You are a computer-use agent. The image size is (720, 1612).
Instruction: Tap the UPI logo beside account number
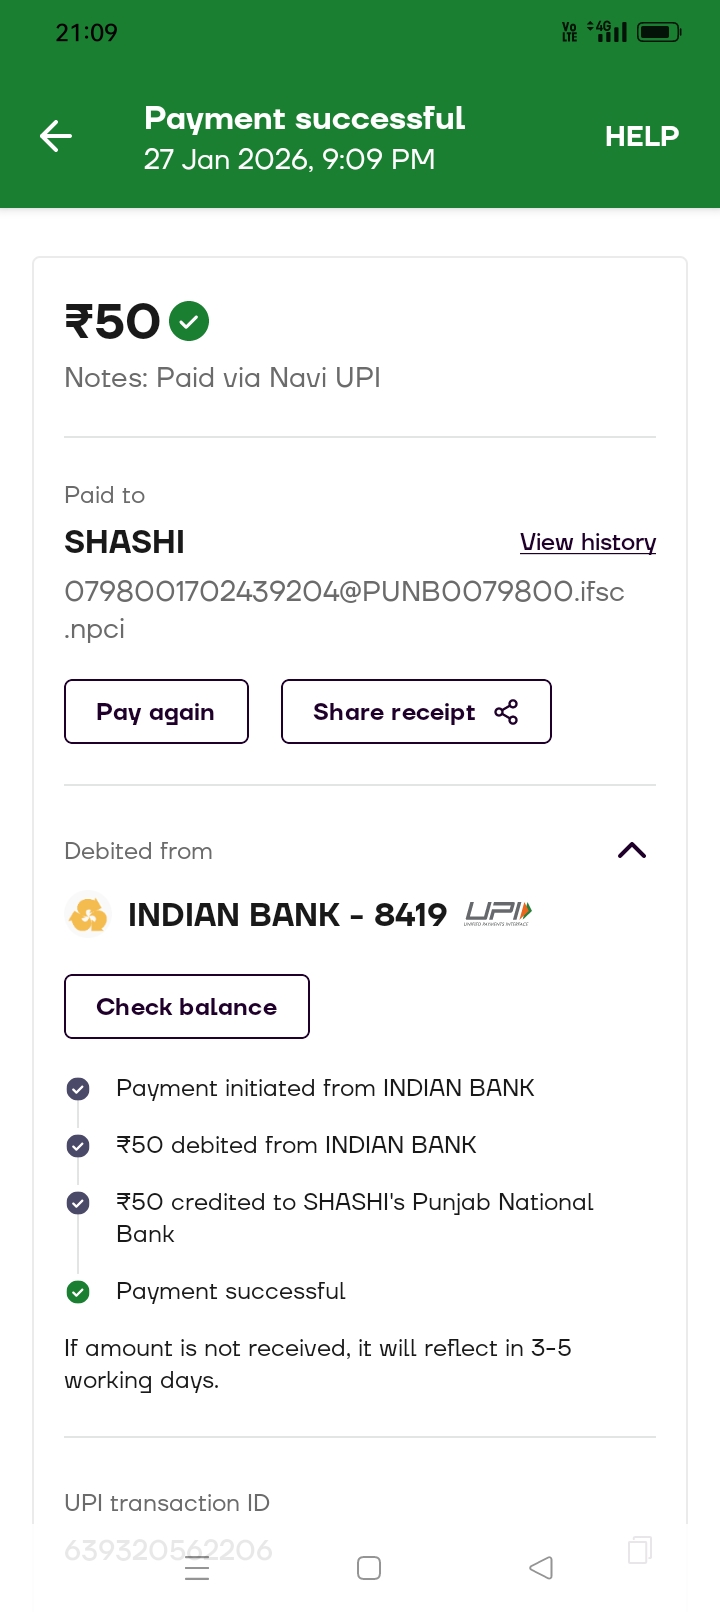(x=498, y=913)
